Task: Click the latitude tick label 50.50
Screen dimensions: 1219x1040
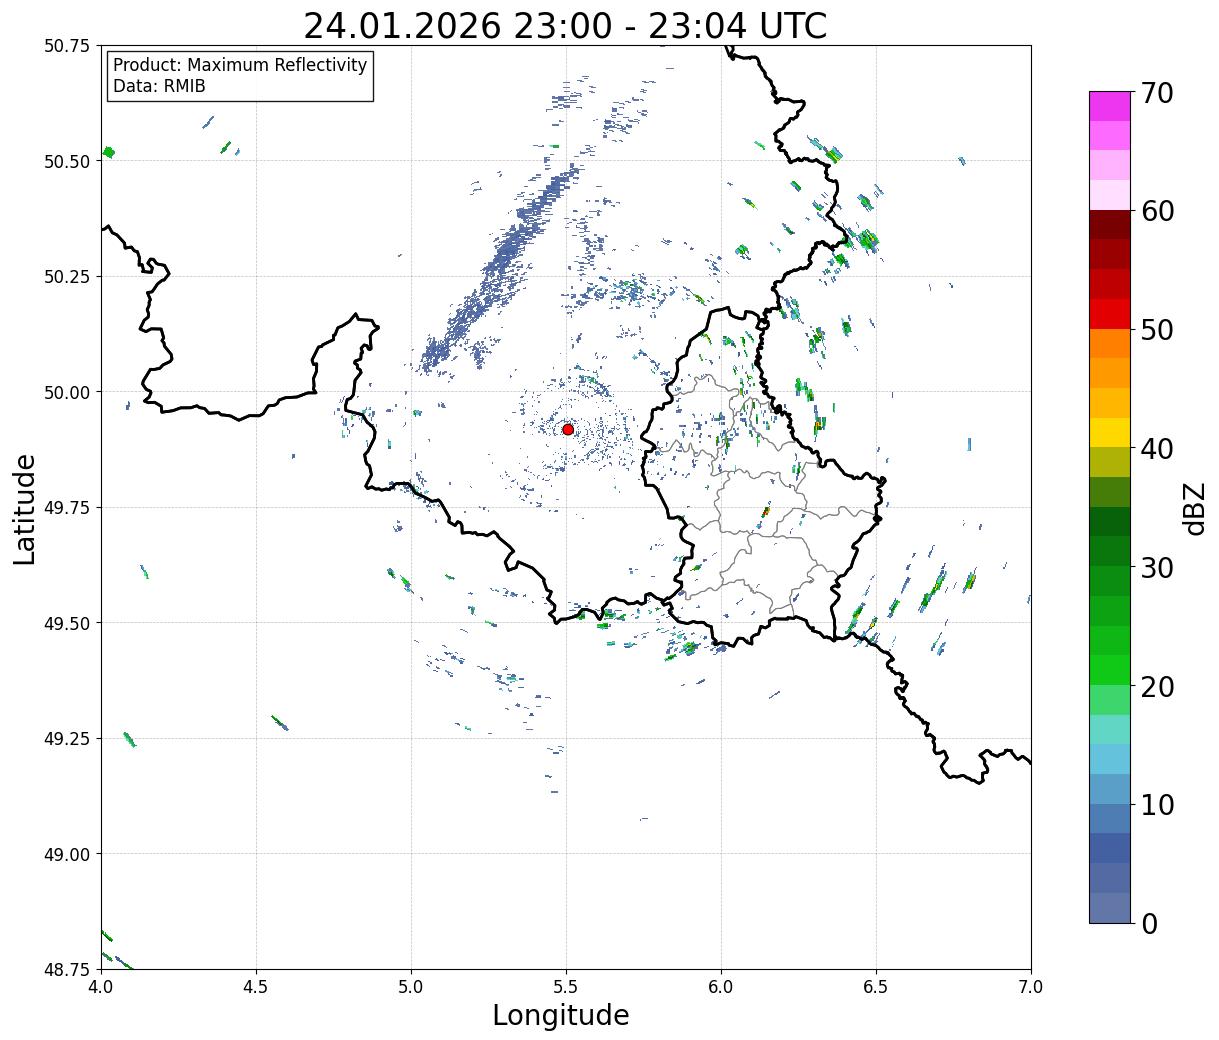Action: pos(67,161)
